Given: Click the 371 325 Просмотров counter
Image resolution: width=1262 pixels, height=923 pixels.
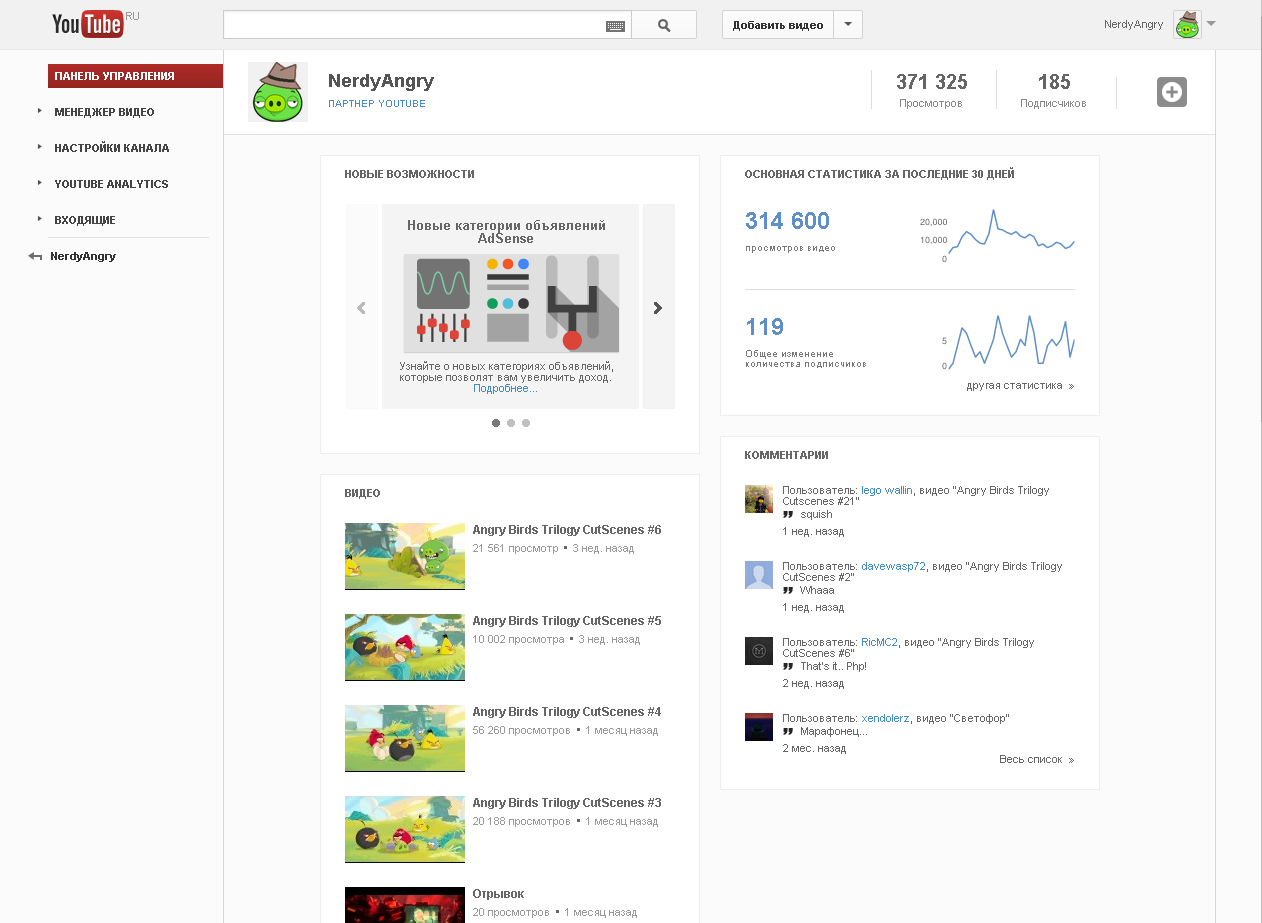Looking at the screenshot, I should (932, 89).
